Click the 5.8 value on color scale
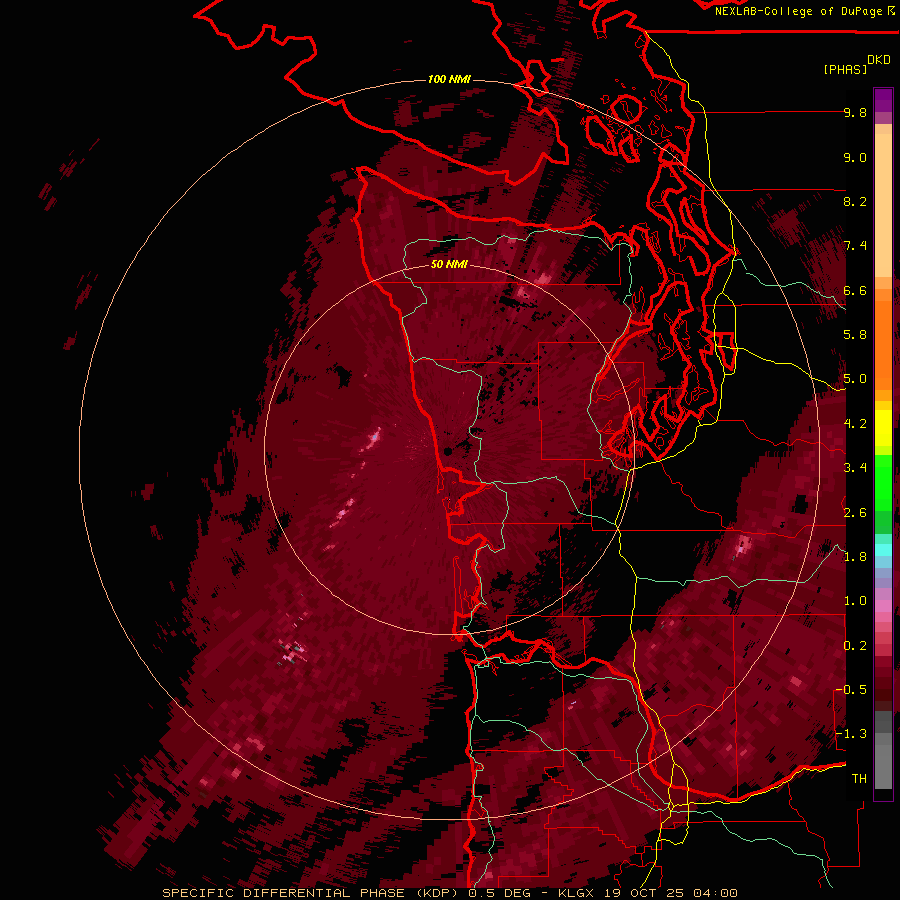 (x=855, y=335)
